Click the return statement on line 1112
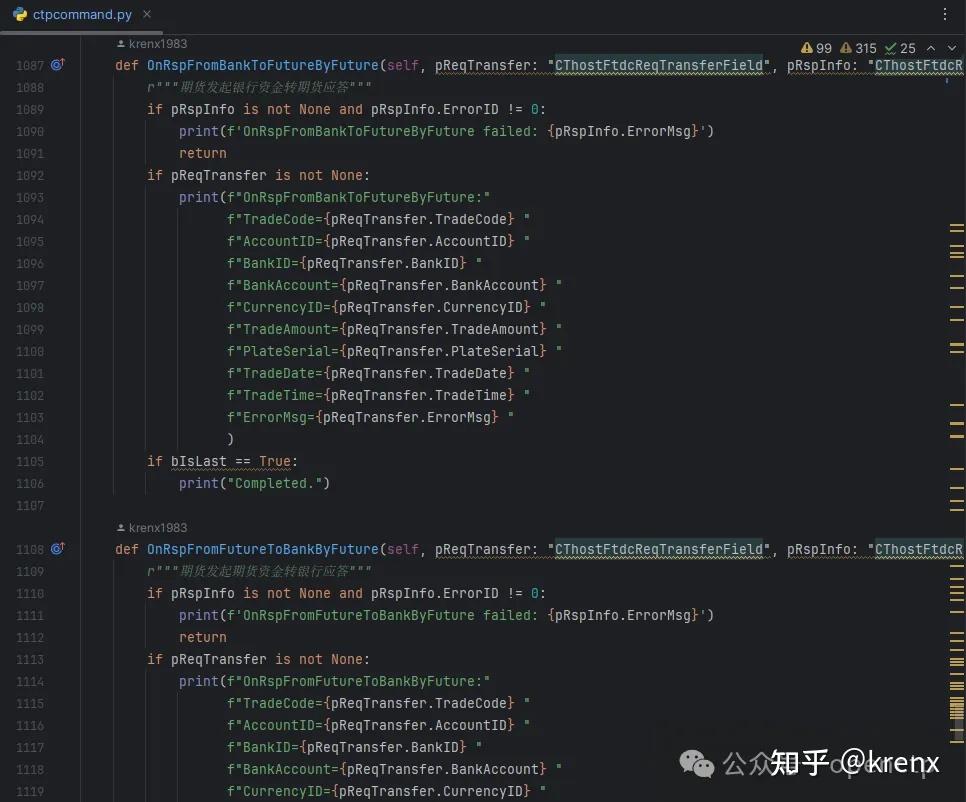 tap(203, 638)
